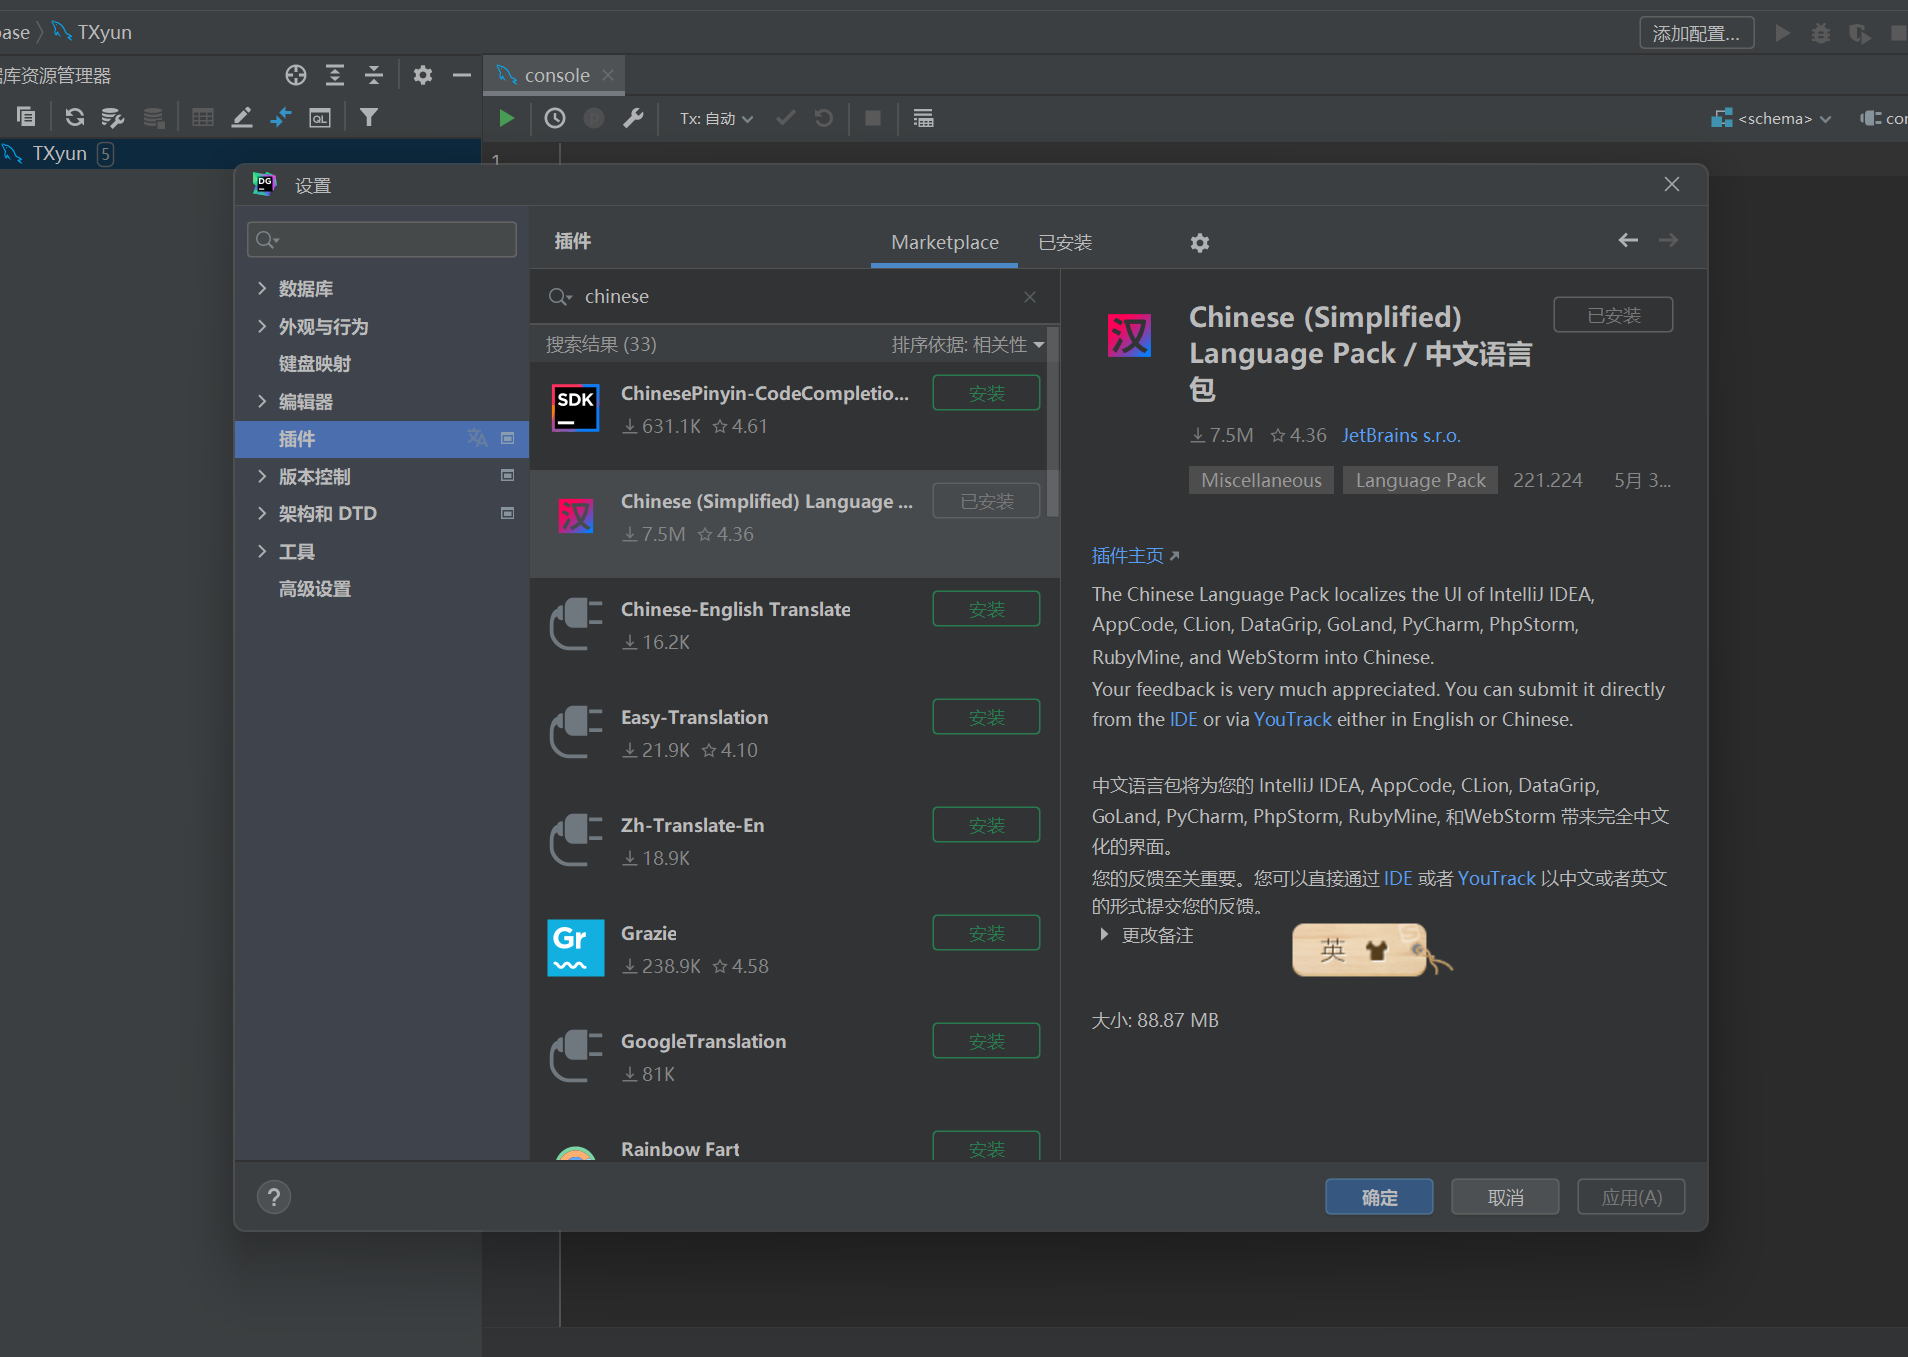Collapse all nodes in database explorer
Screen dimensions: 1908x1357
[x=374, y=75]
